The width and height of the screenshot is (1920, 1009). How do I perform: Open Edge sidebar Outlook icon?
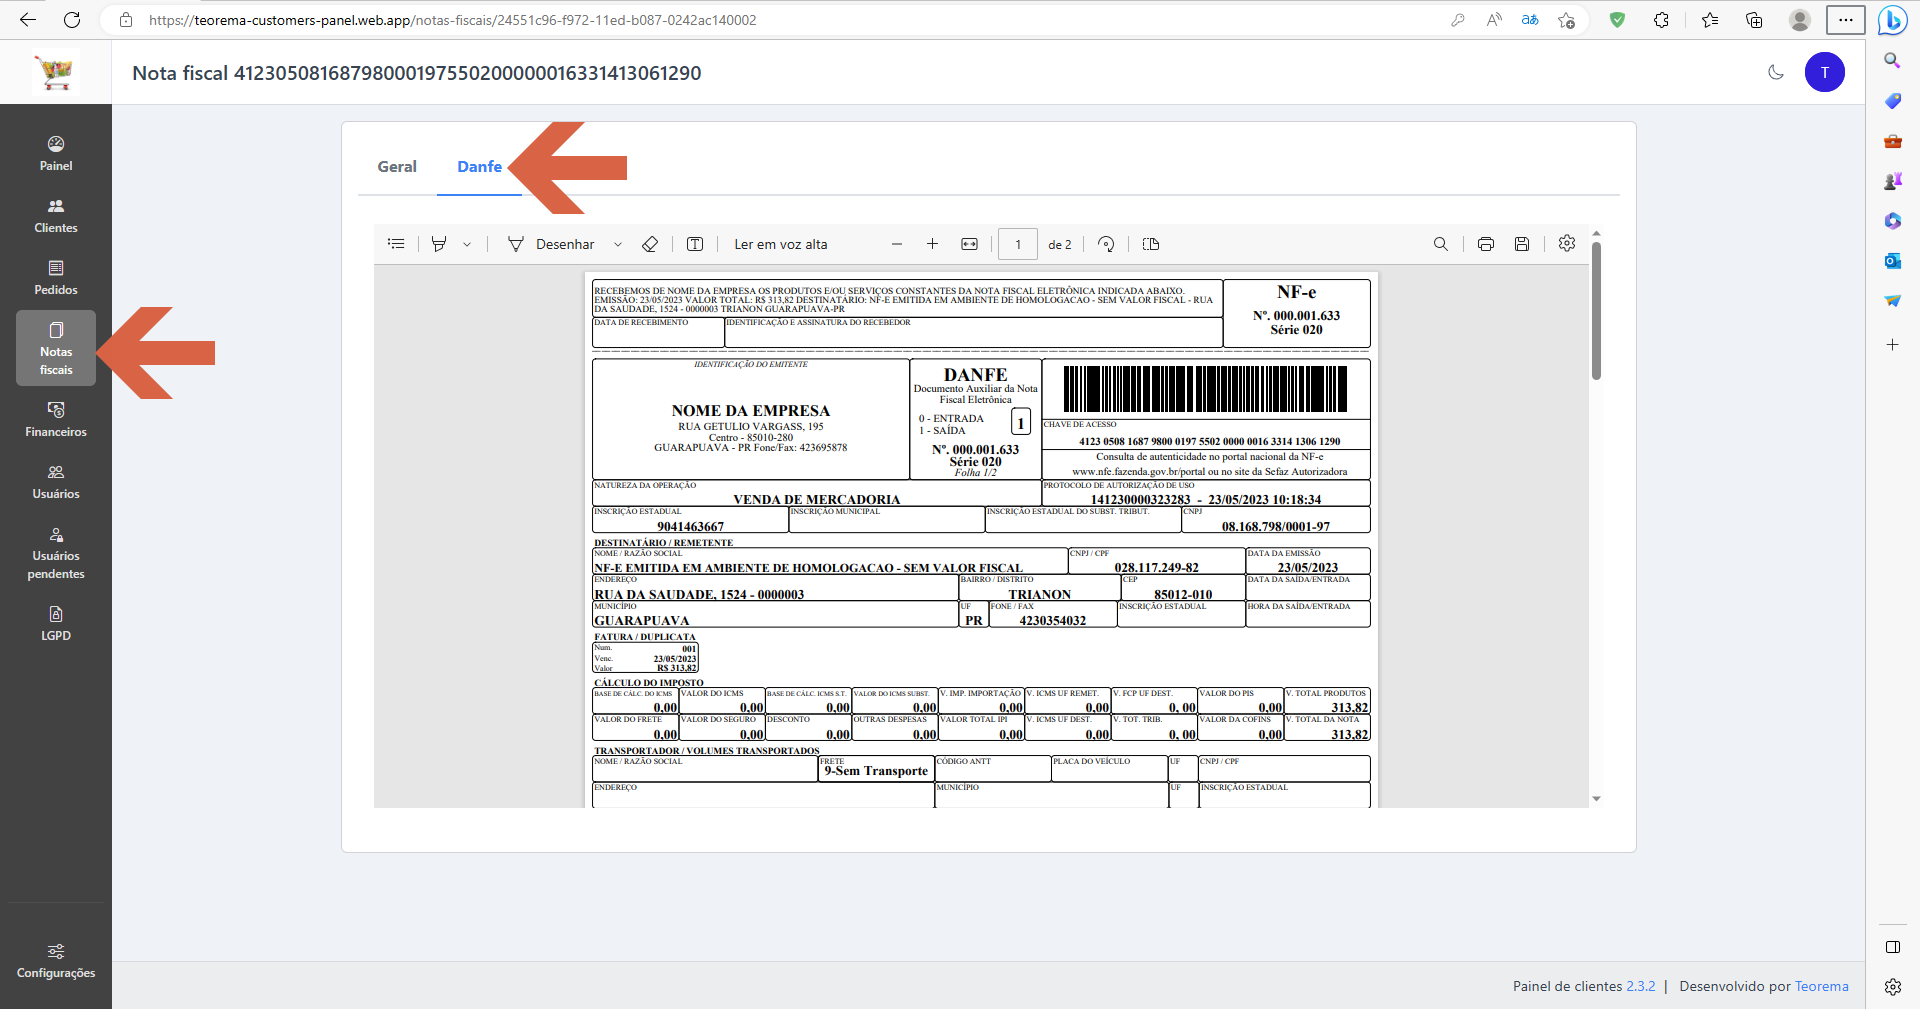click(x=1892, y=260)
